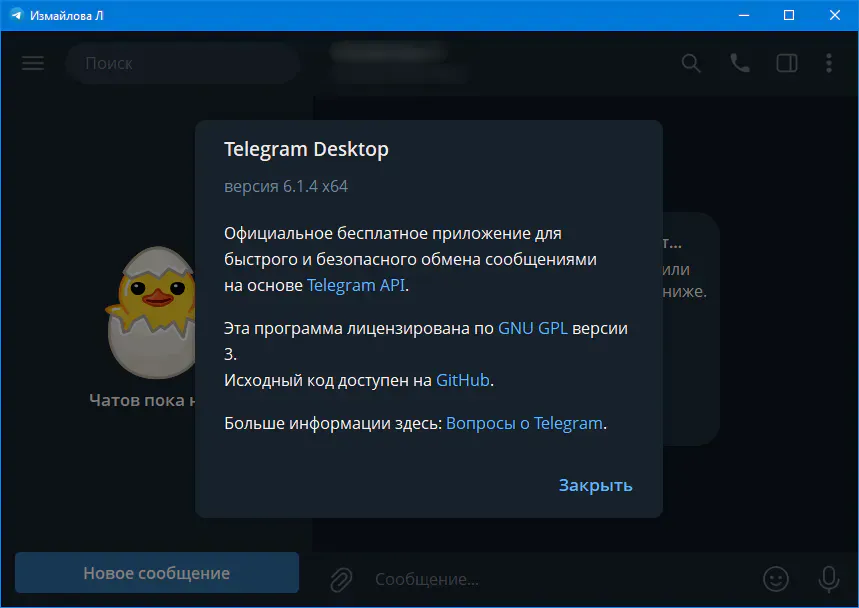Click the paperclip attach file icon

341,580
